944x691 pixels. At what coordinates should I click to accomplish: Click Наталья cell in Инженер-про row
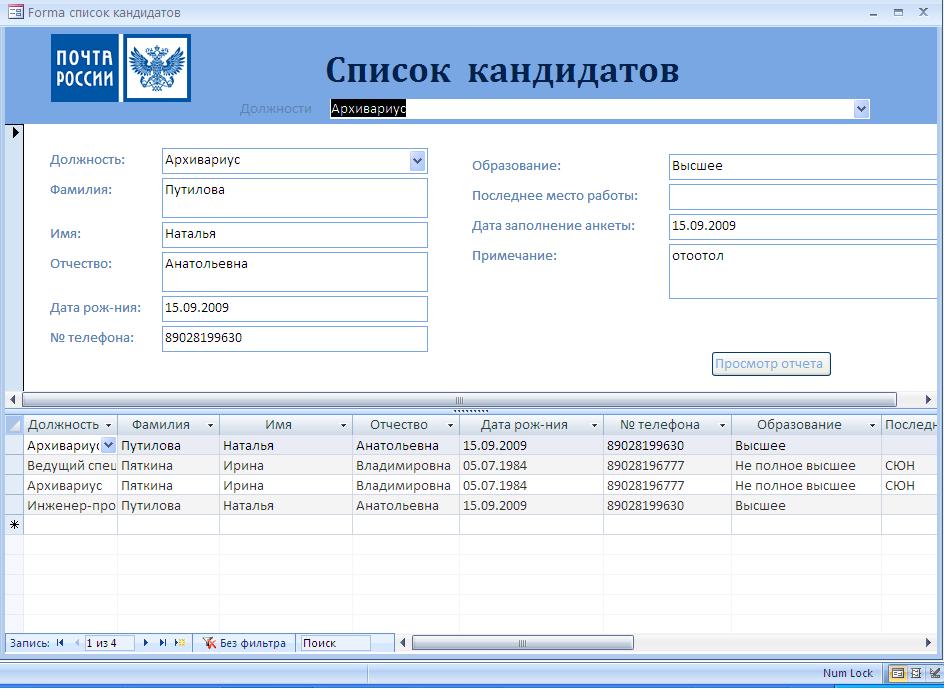[286, 506]
